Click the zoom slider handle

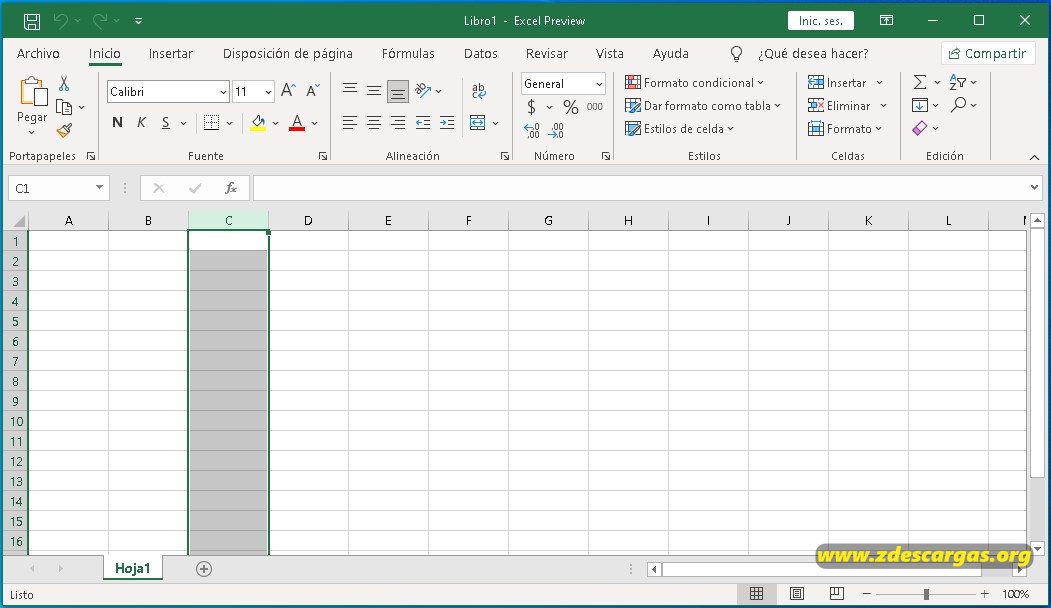click(926, 594)
